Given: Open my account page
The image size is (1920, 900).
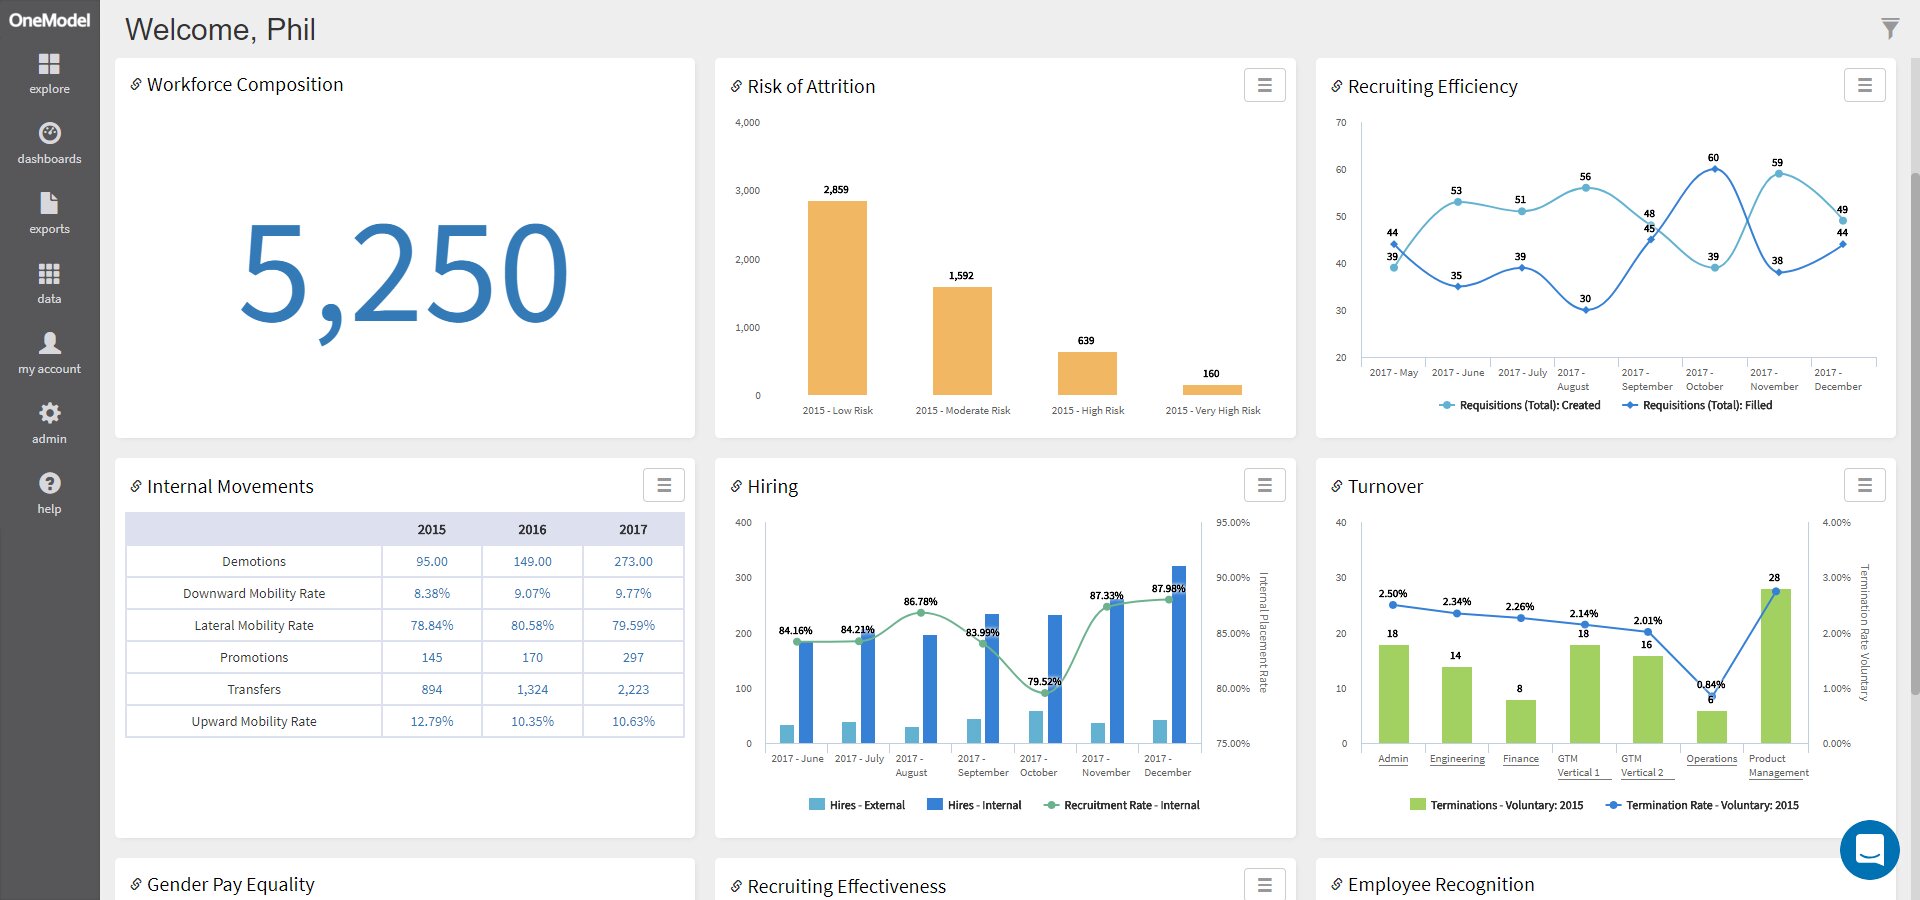Looking at the screenshot, I should [49, 354].
